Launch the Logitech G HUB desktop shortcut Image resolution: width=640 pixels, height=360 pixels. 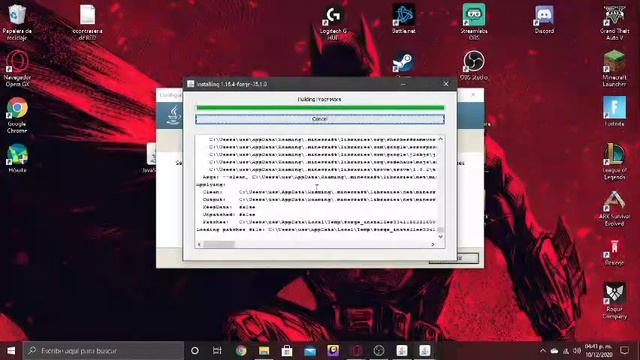(x=333, y=22)
